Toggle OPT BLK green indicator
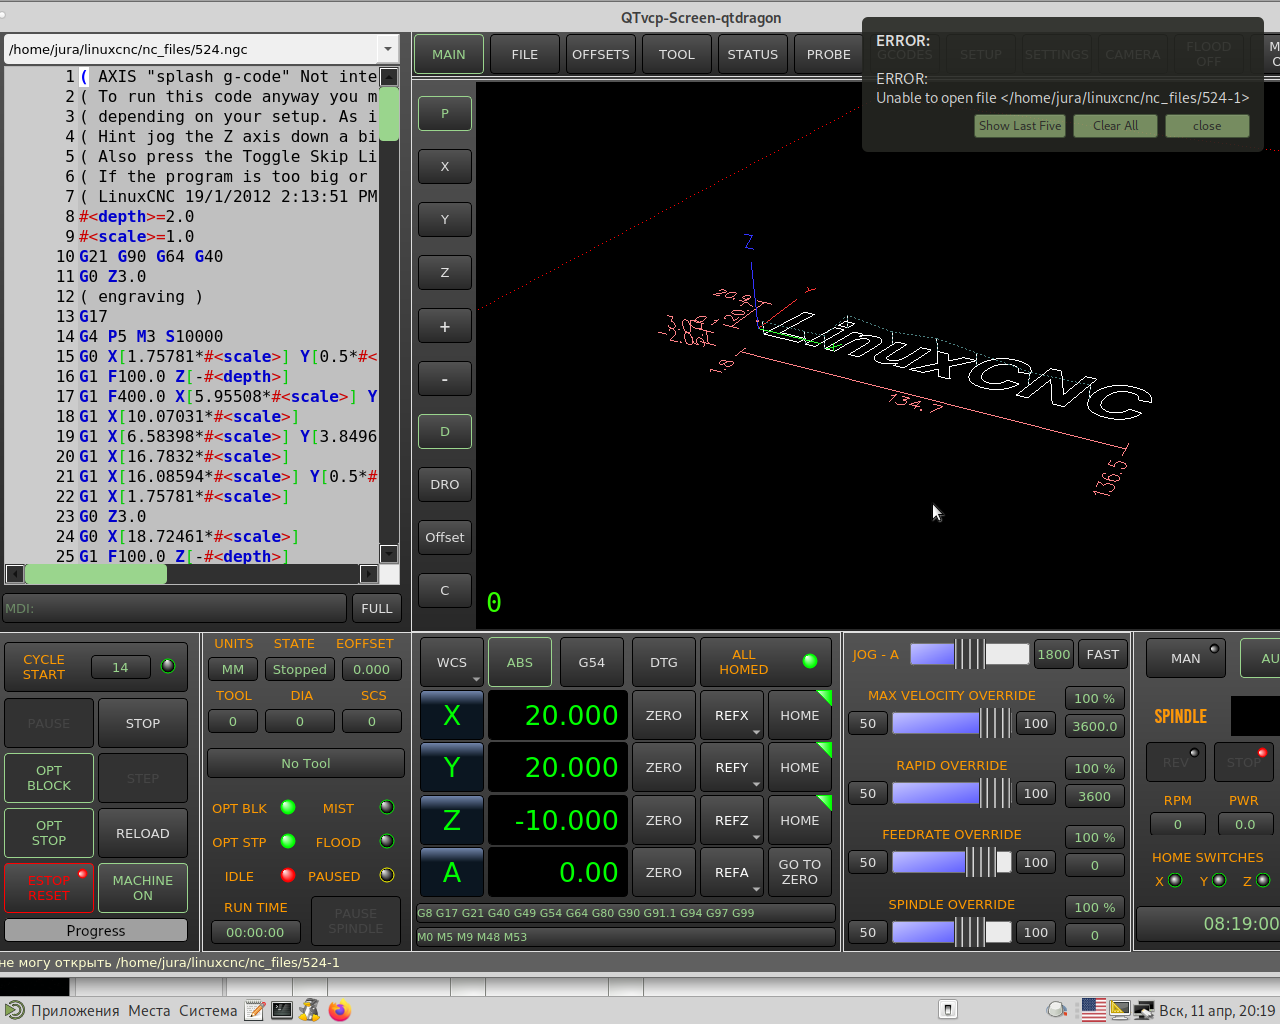 coord(288,807)
